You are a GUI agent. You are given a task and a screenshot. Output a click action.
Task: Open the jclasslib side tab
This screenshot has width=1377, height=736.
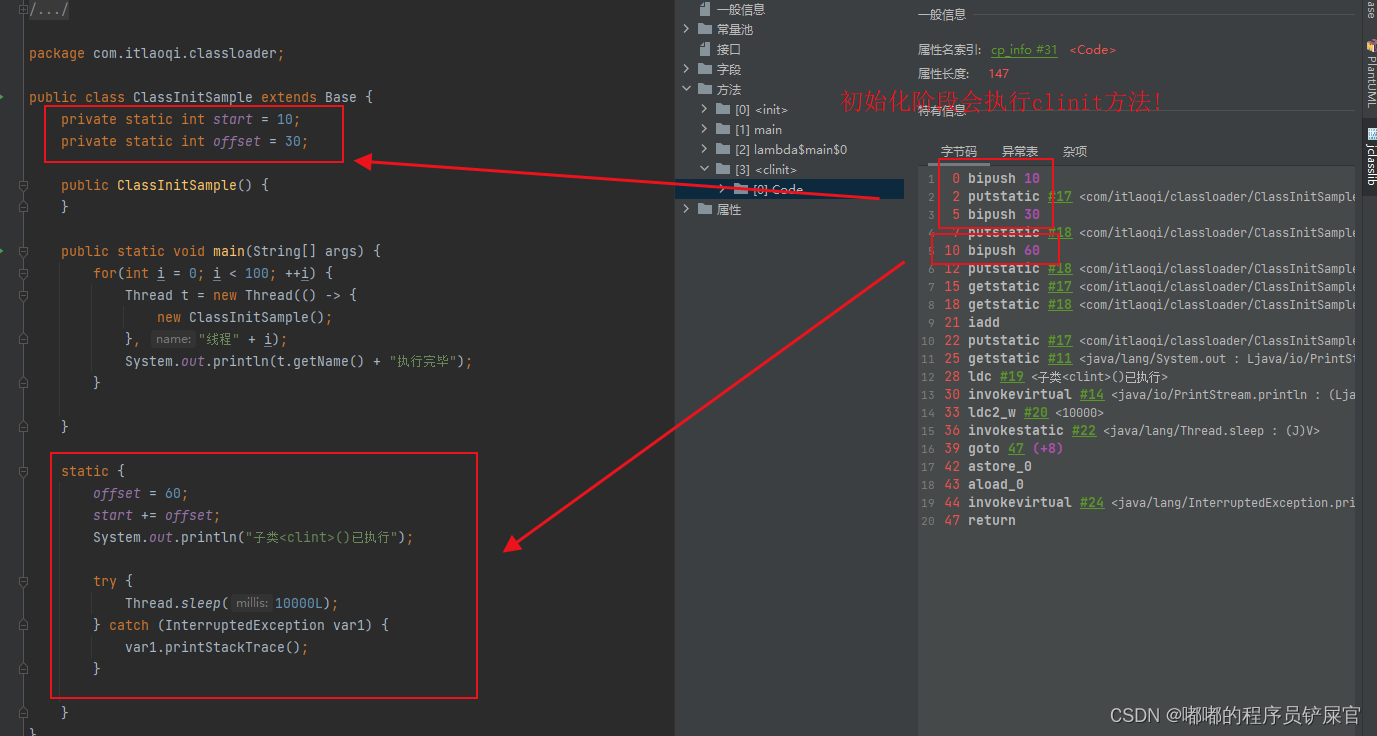(1370, 158)
